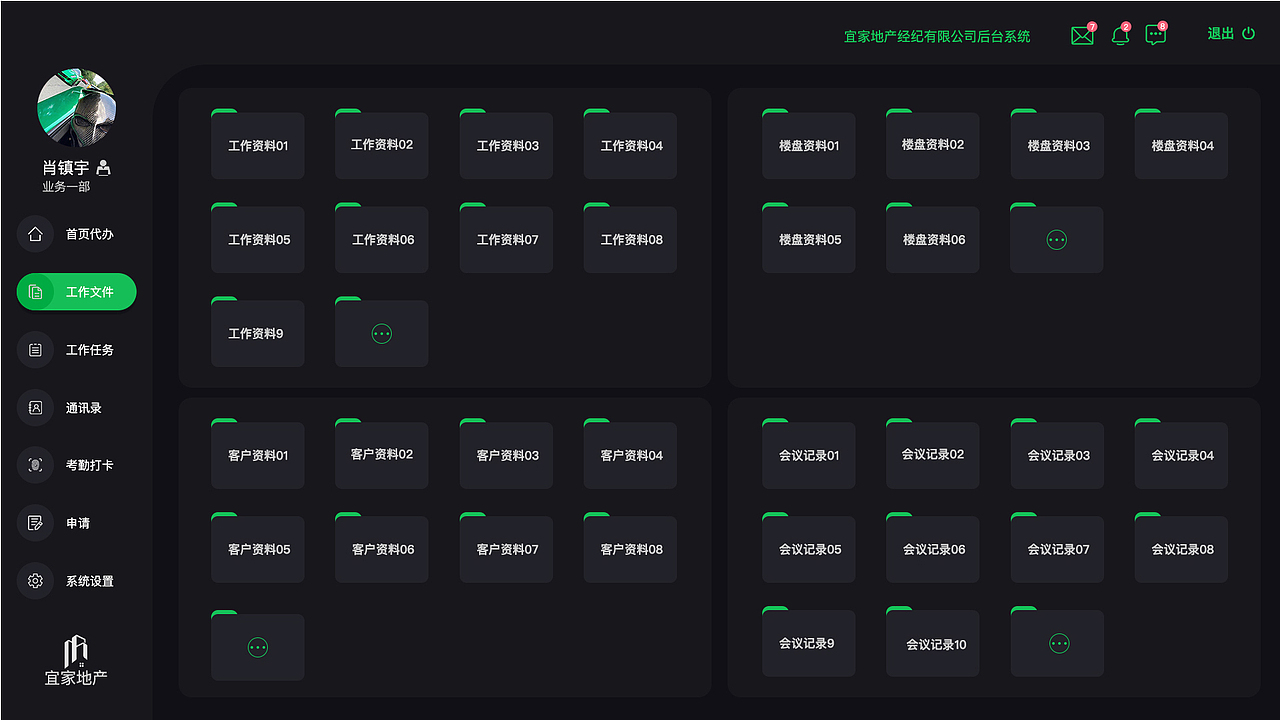Show more folders in 会议记录 section

pyautogui.click(x=1059, y=642)
